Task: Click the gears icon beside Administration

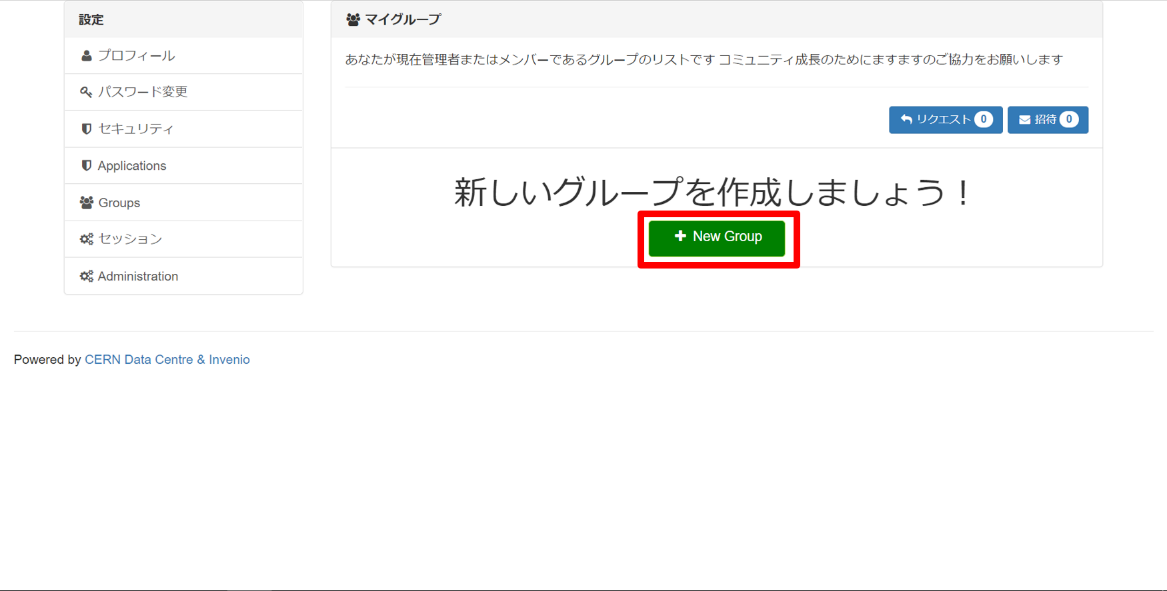Action: coord(87,277)
